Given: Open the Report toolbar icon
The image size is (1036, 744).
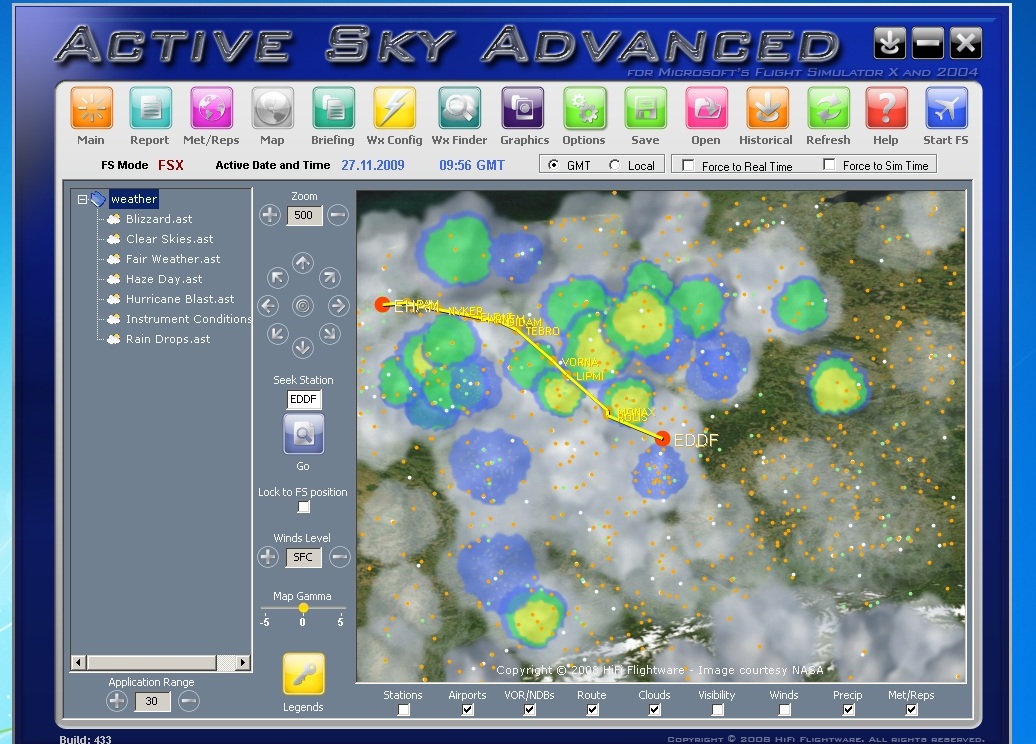Looking at the screenshot, I should coord(151,108).
